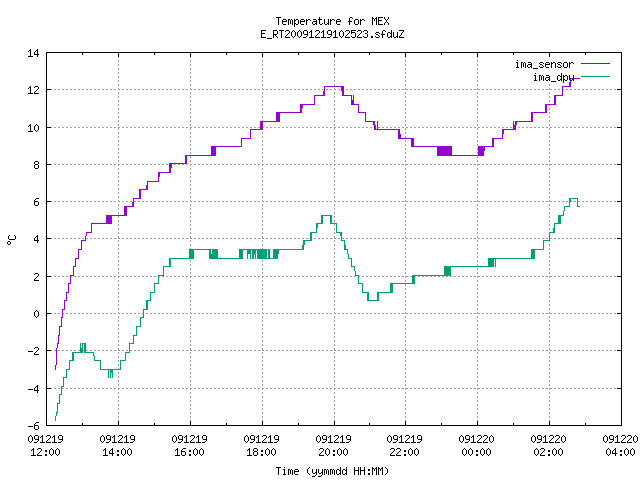Click the y-axis tick label 2

(x=36, y=277)
